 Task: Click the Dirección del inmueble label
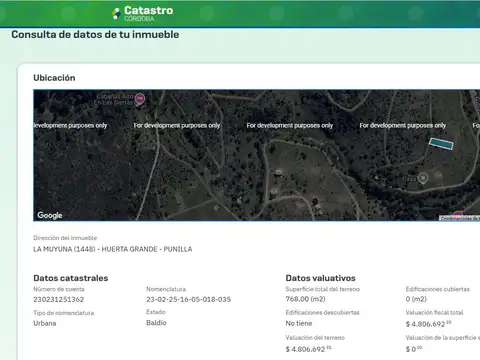(x=65, y=238)
